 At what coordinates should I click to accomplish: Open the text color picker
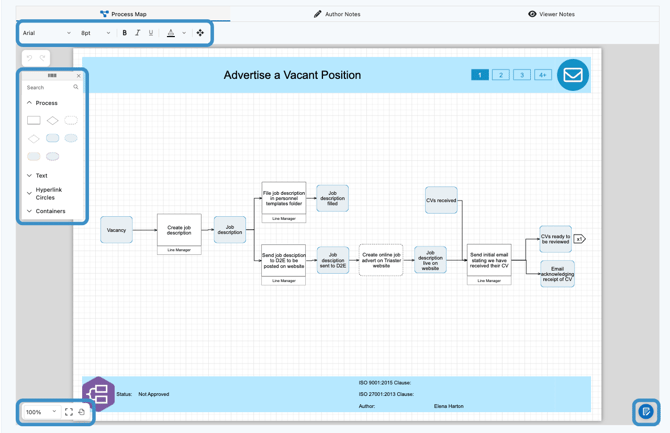pos(171,33)
